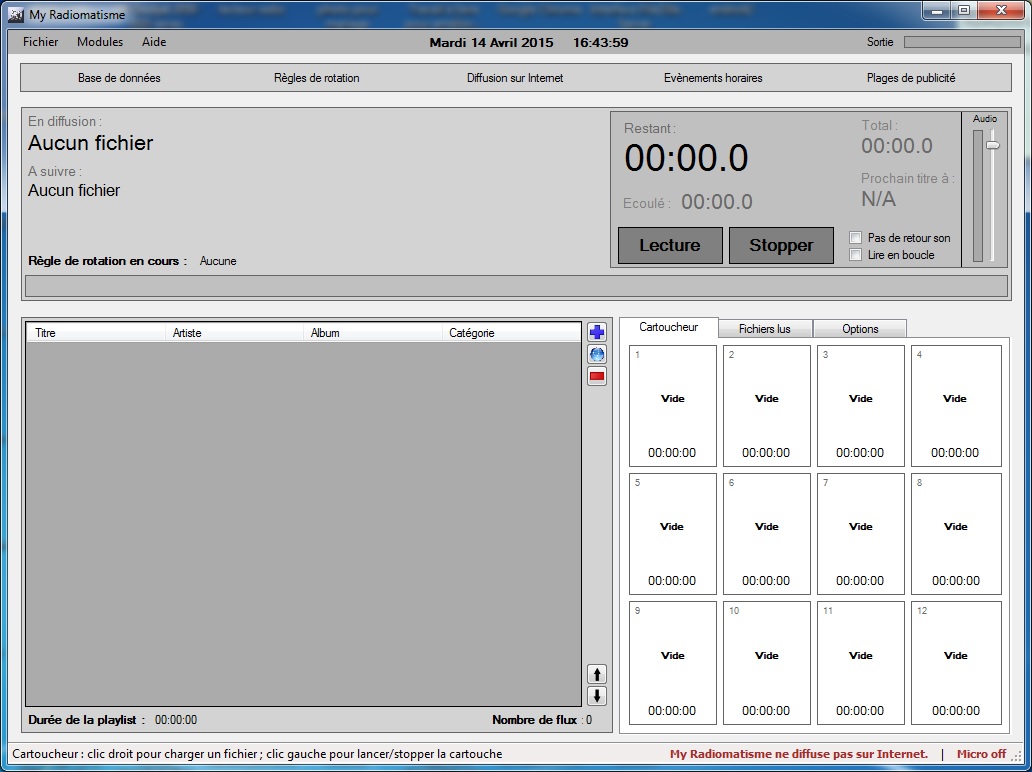This screenshot has width=1032, height=772.
Task: Enable the Pas de retour son checkbox
Action: 855,238
